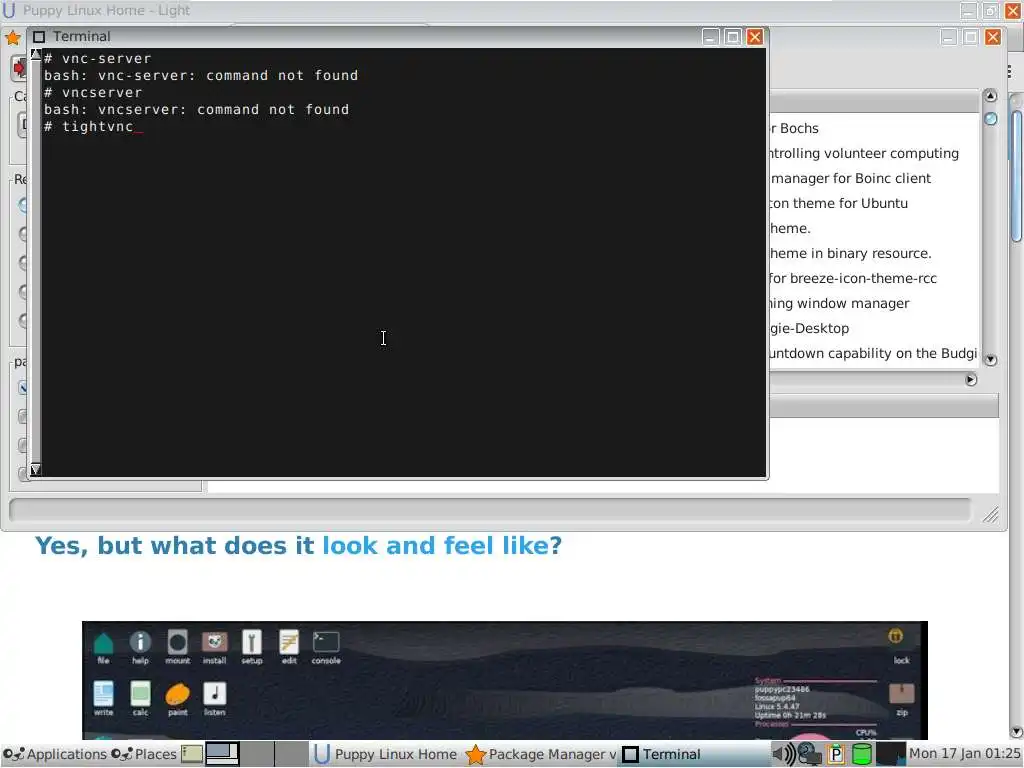This screenshot has height=768, width=1024.
Task: Switch to the Package Manager taskbar window
Action: [x=541, y=754]
